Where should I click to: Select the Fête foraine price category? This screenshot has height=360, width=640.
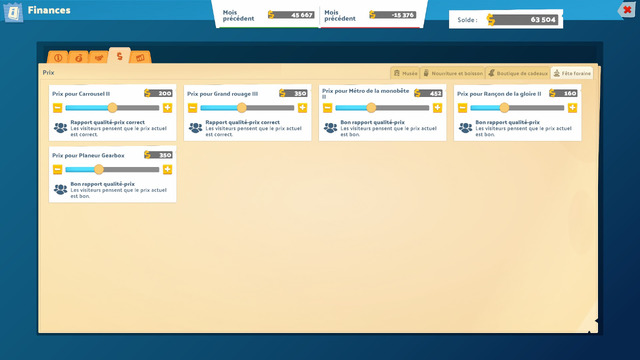[572, 73]
